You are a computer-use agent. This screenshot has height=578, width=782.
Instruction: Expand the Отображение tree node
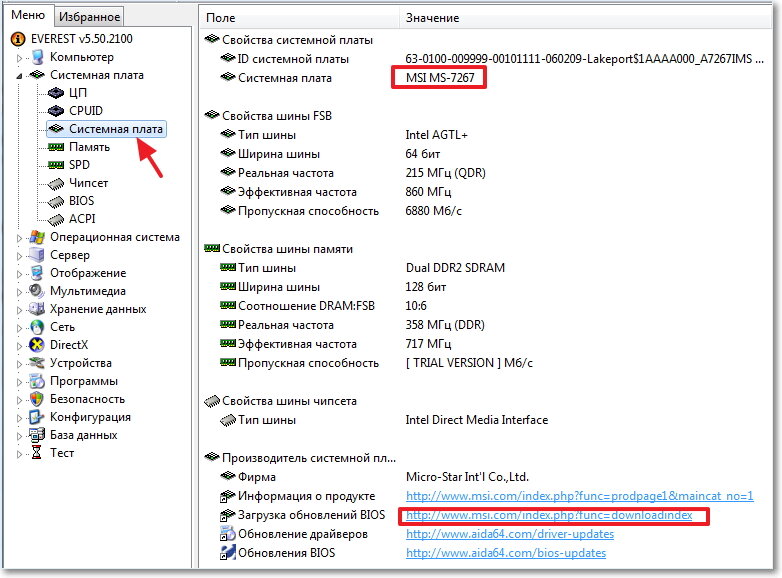[19, 274]
